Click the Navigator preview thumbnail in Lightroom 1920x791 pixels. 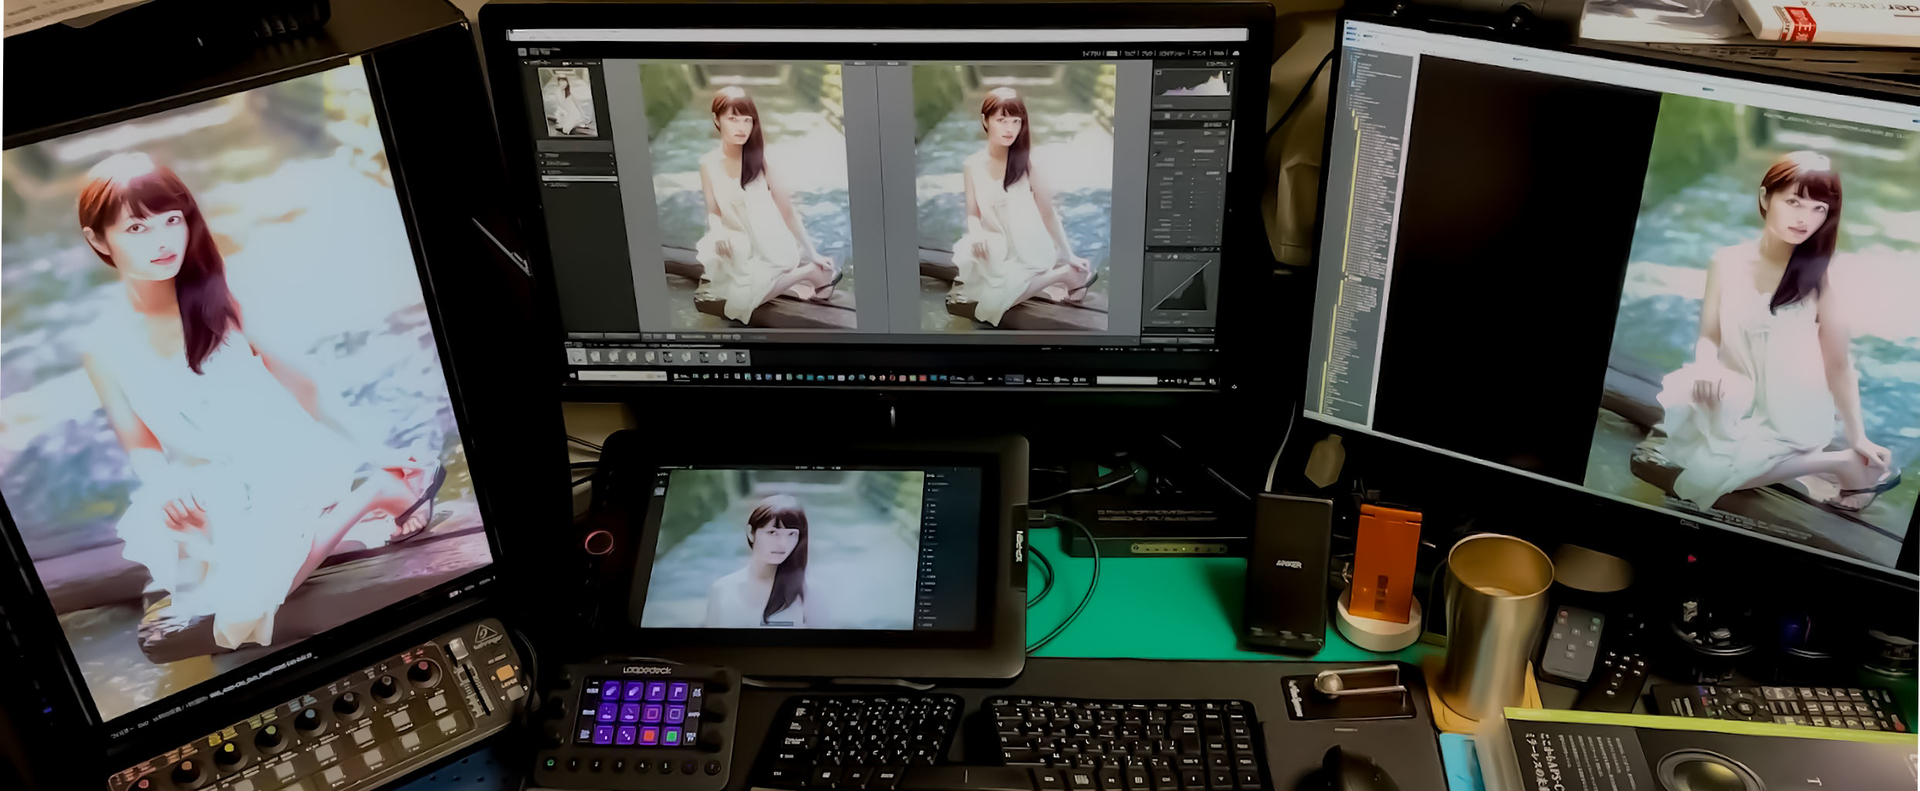[x=569, y=102]
